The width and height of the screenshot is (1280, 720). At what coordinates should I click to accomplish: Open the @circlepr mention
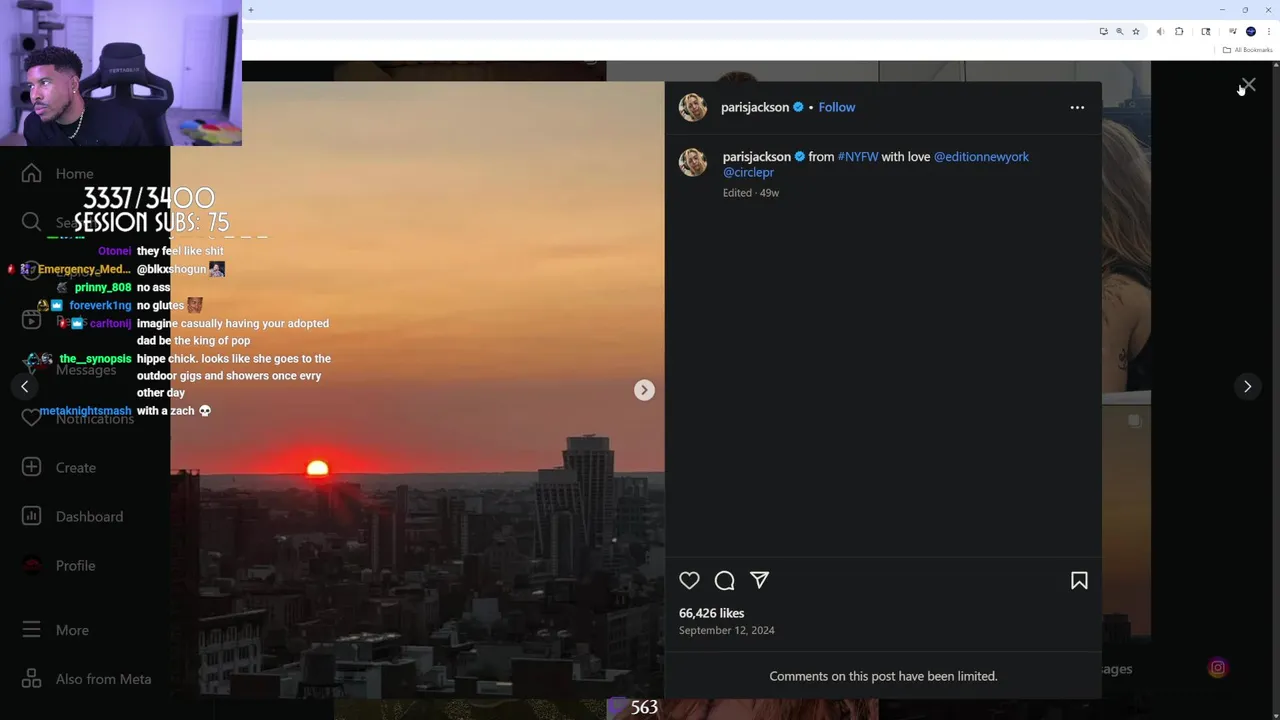748,172
